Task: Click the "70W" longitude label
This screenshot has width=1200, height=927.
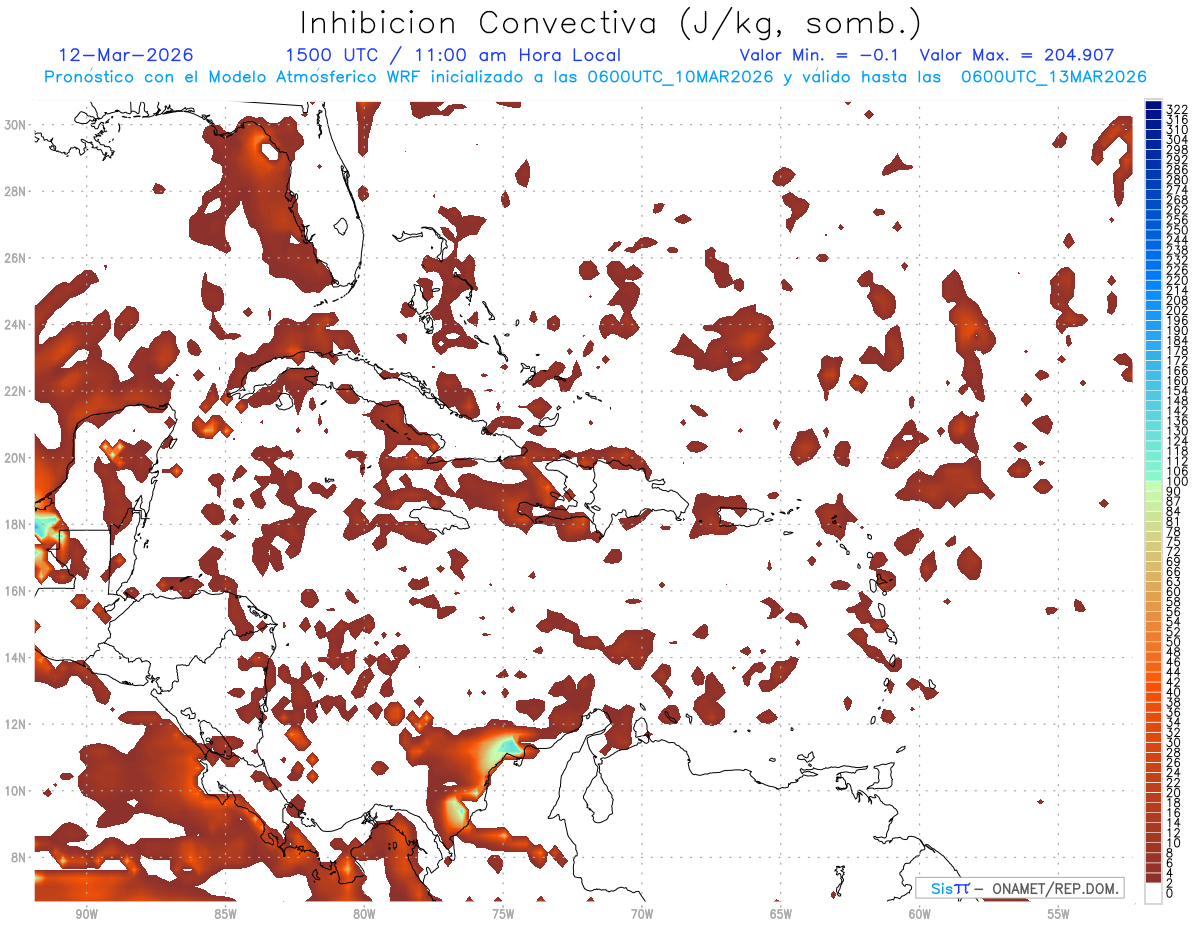Action: click(642, 914)
